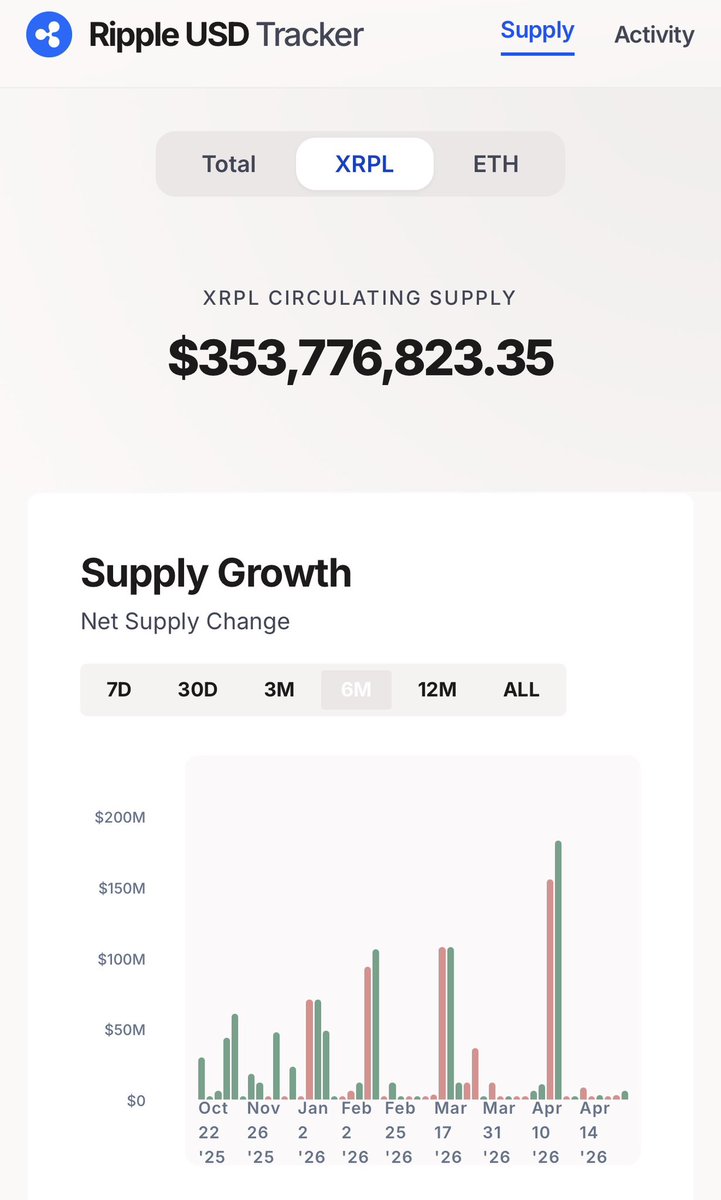The width and height of the screenshot is (721, 1200).
Task: Select the XRPL network toggle
Action: coord(364,164)
